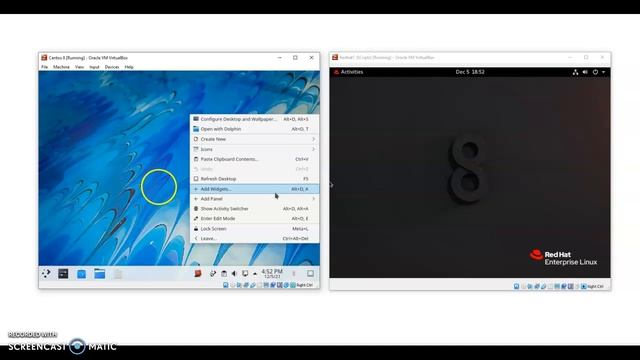Image resolution: width=640 pixels, height=360 pixels.
Task: Click the Right Ctrl host key text in the Red Hat status bar
Action: coord(596,287)
